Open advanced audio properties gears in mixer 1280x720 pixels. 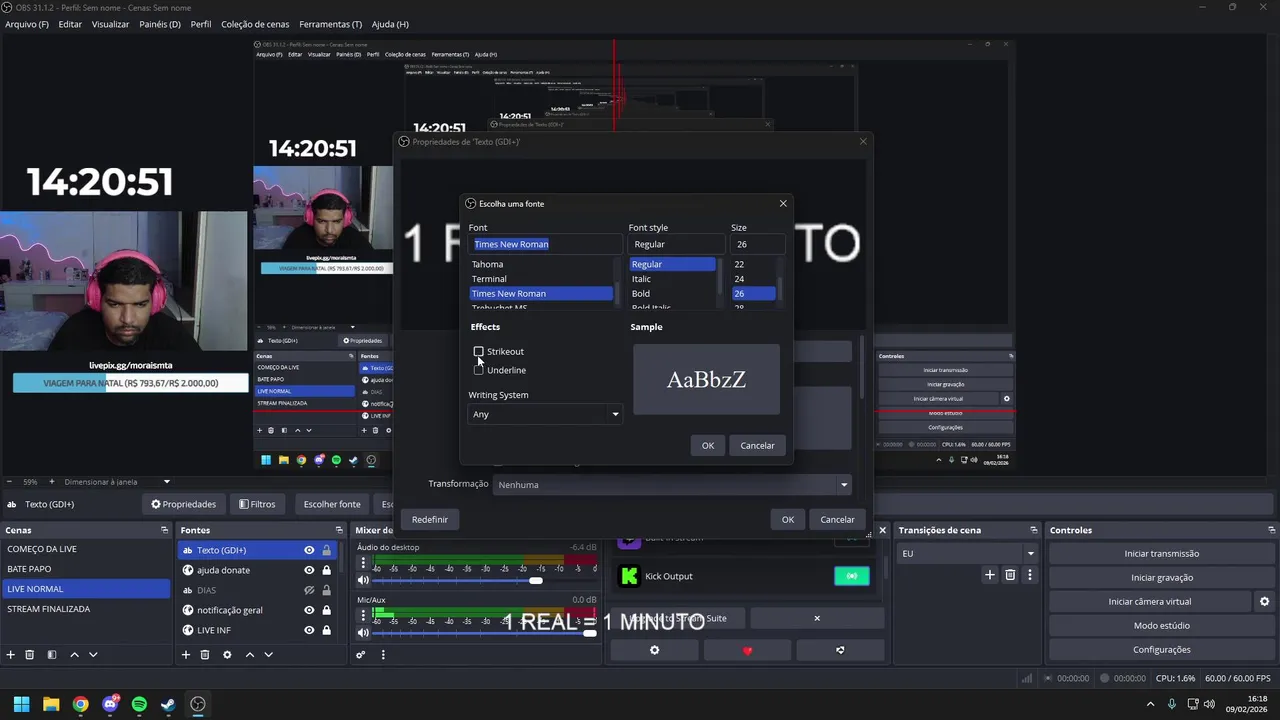[361, 655]
